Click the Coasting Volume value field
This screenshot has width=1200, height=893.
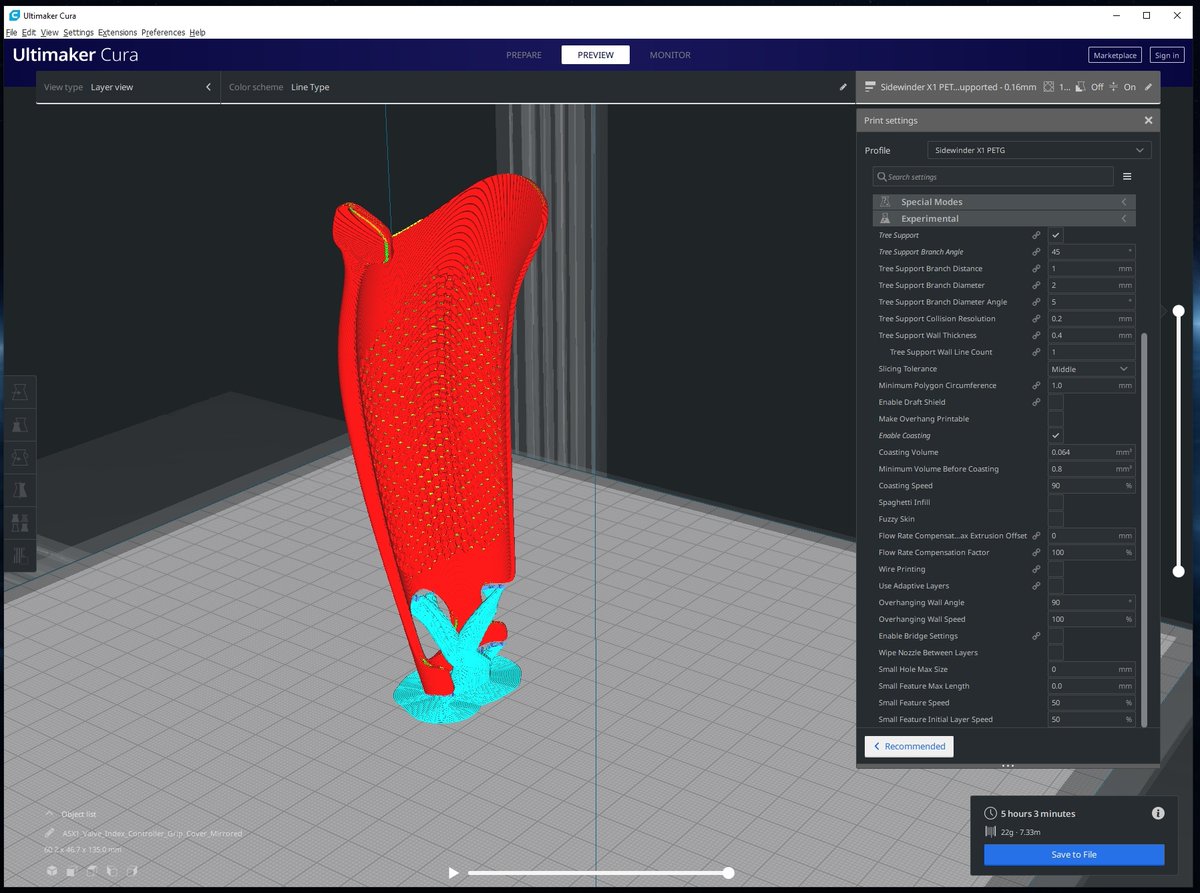click(x=1091, y=452)
